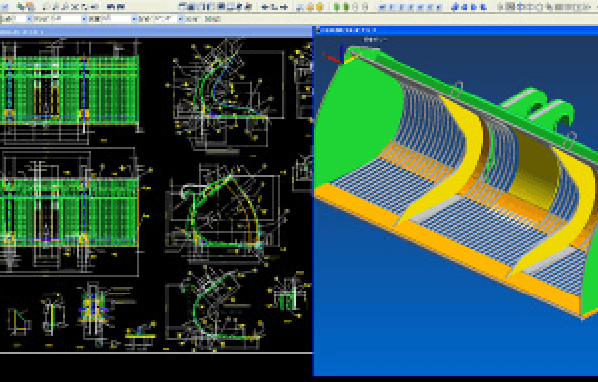The image size is (598, 382).
Task: Click the second green icon in the top toolbar middle
Action: (x=346, y=6)
